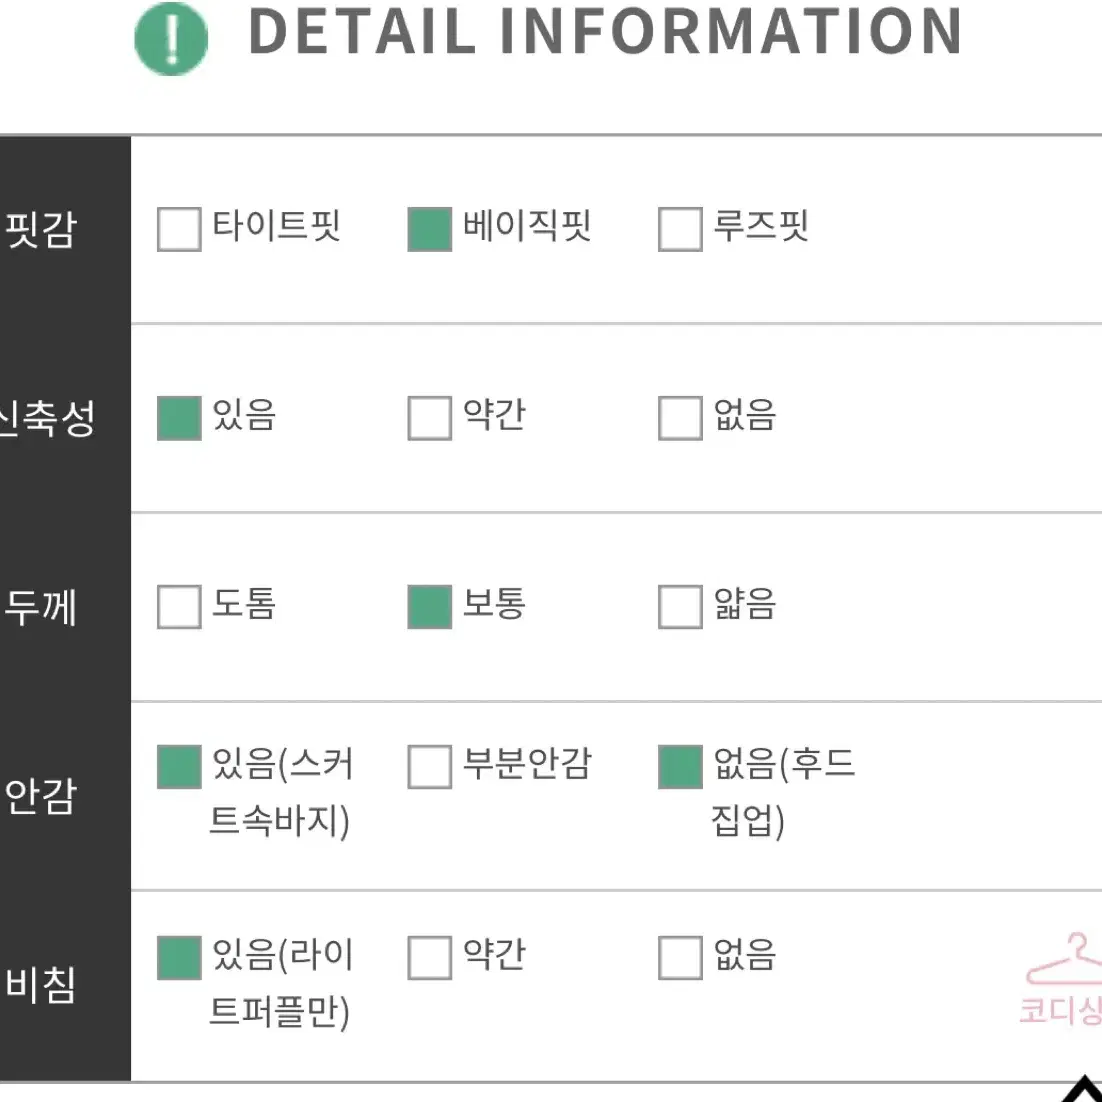This screenshot has width=1102, height=1102.
Task: Open the pink hanger 코디 icon
Action: (1063, 978)
